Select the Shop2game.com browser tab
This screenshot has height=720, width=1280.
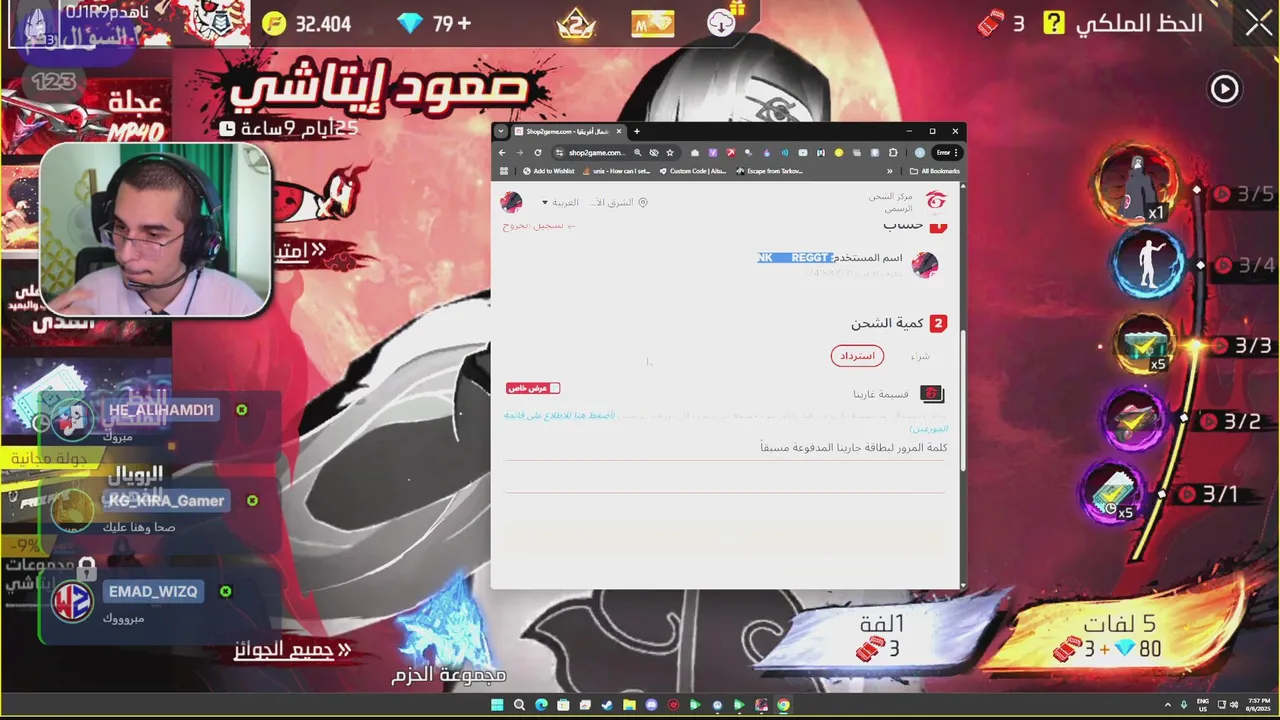coord(568,131)
